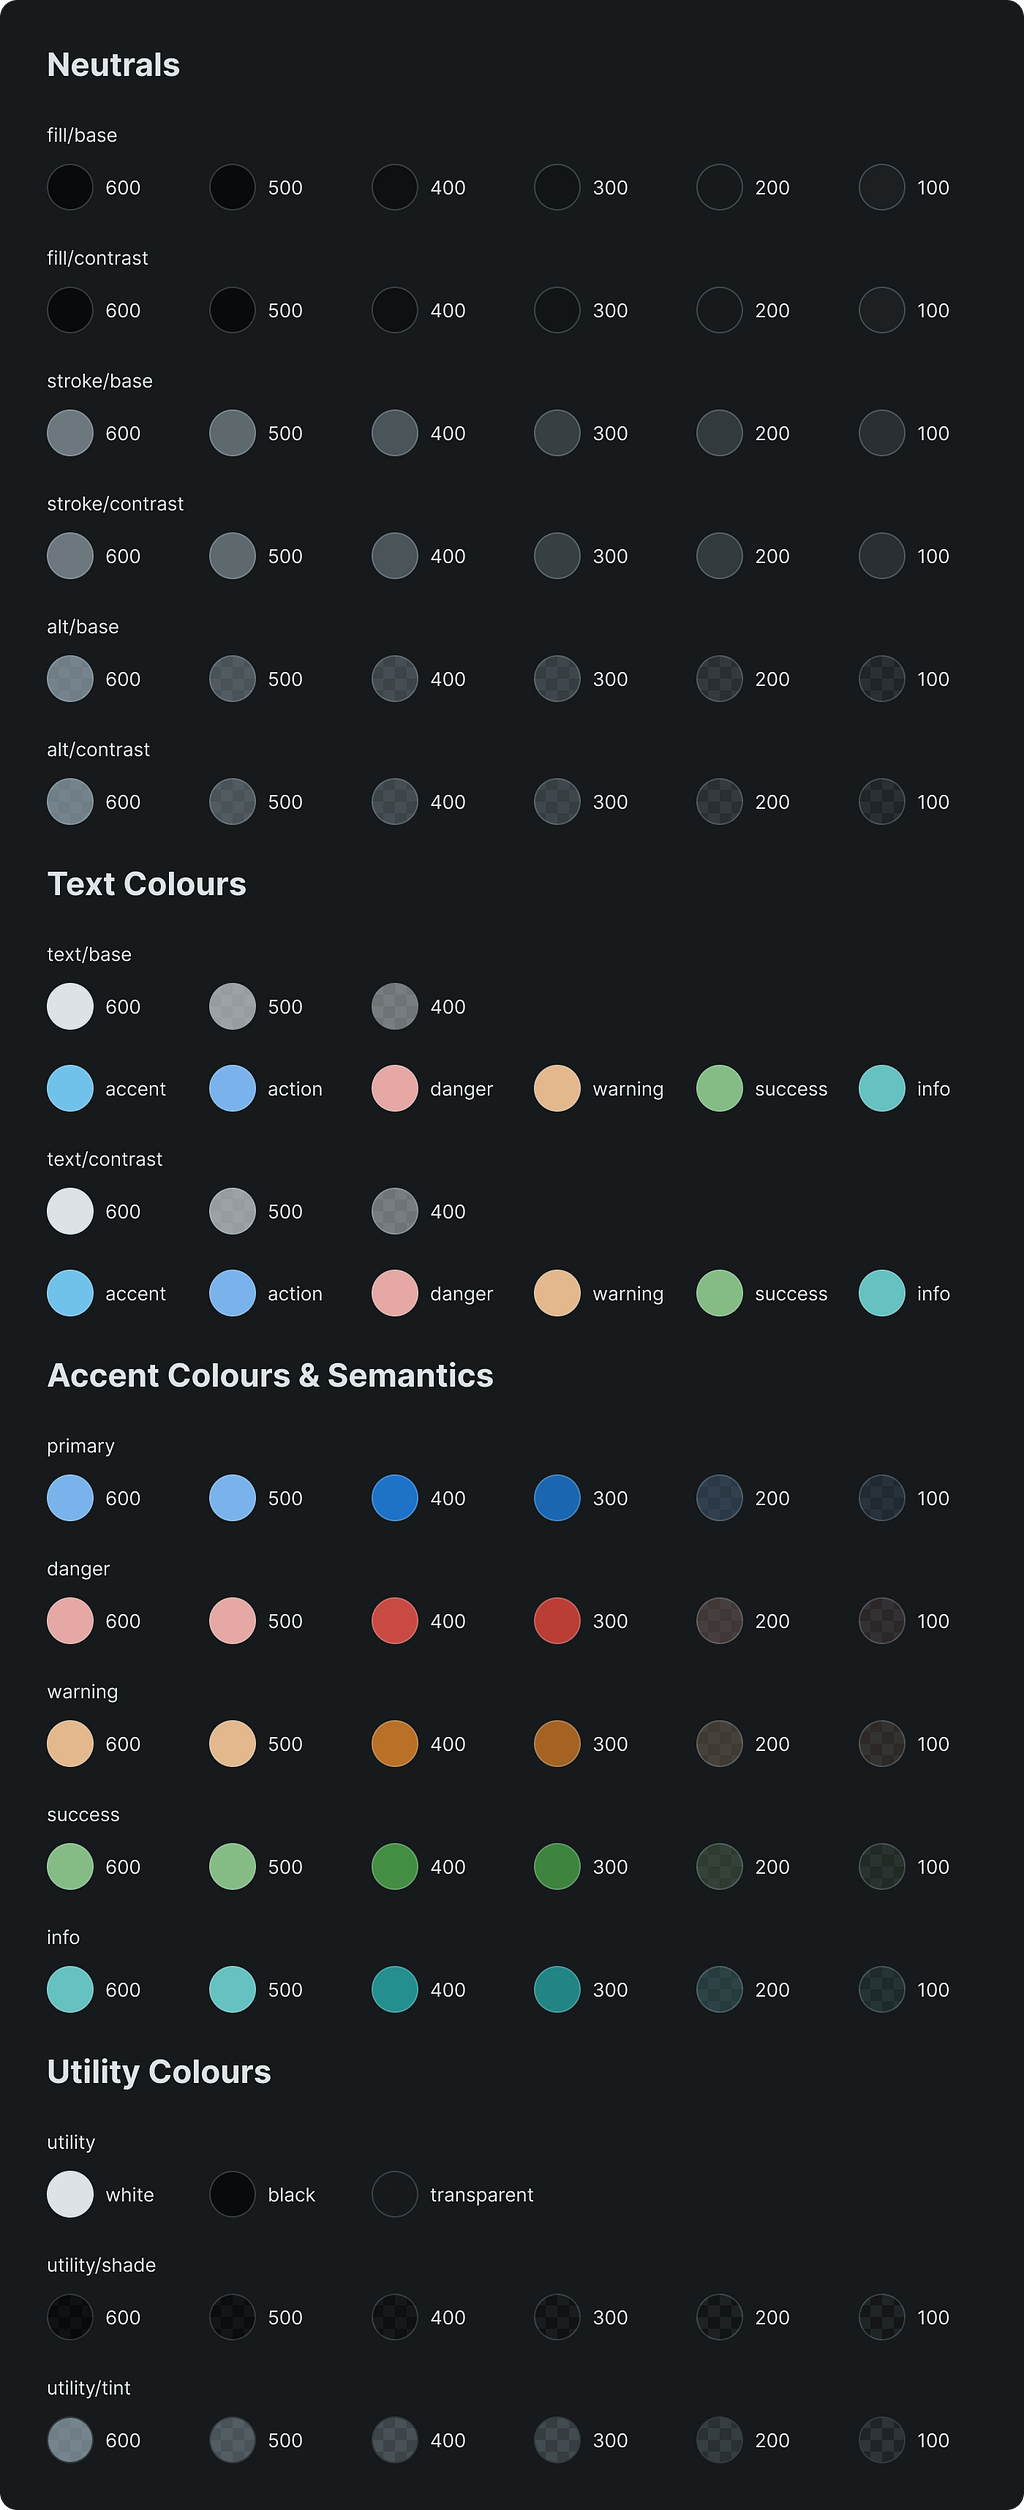Select the alt/base 600 swatch
This screenshot has width=1024, height=2510.
(x=70, y=679)
